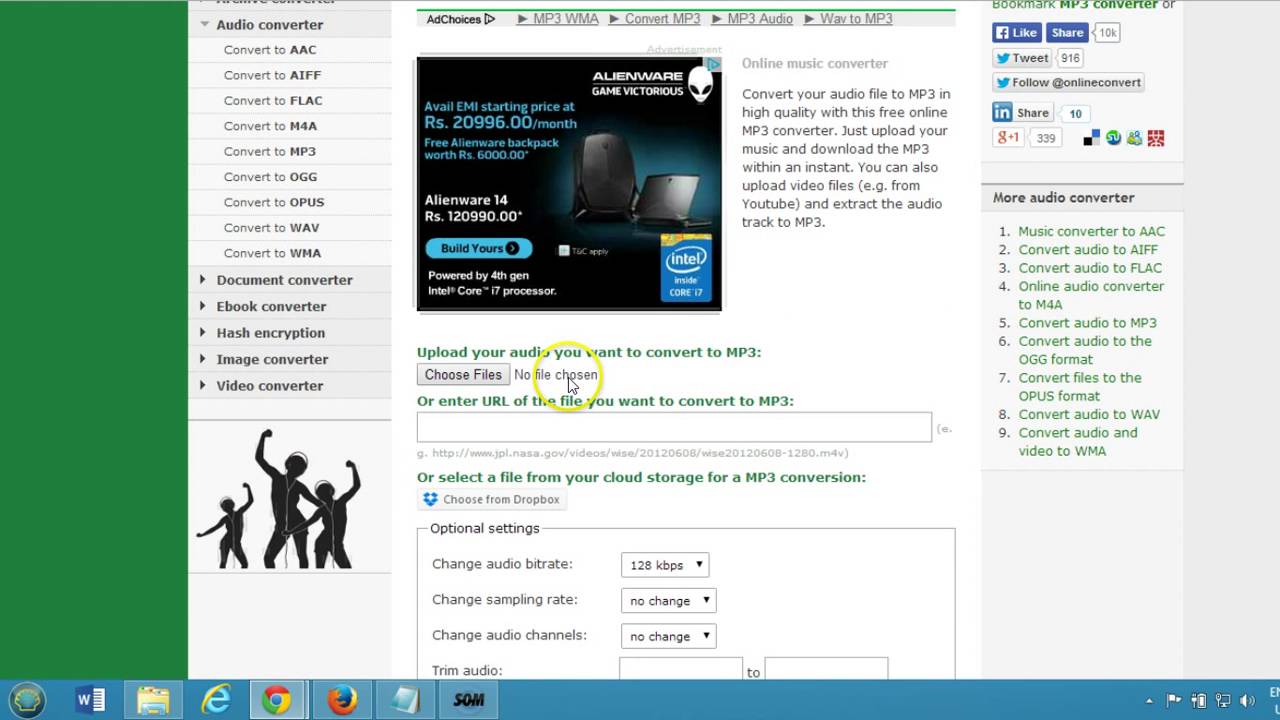Select Convert to WMA in sidebar
Screen dimensions: 1280x720
[272, 253]
